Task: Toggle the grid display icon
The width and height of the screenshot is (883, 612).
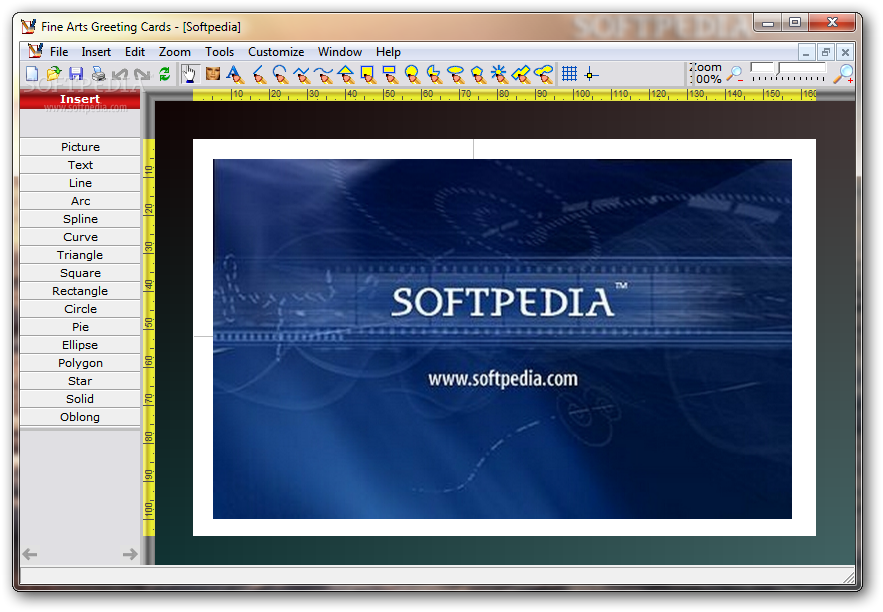Action: [569, 74]
